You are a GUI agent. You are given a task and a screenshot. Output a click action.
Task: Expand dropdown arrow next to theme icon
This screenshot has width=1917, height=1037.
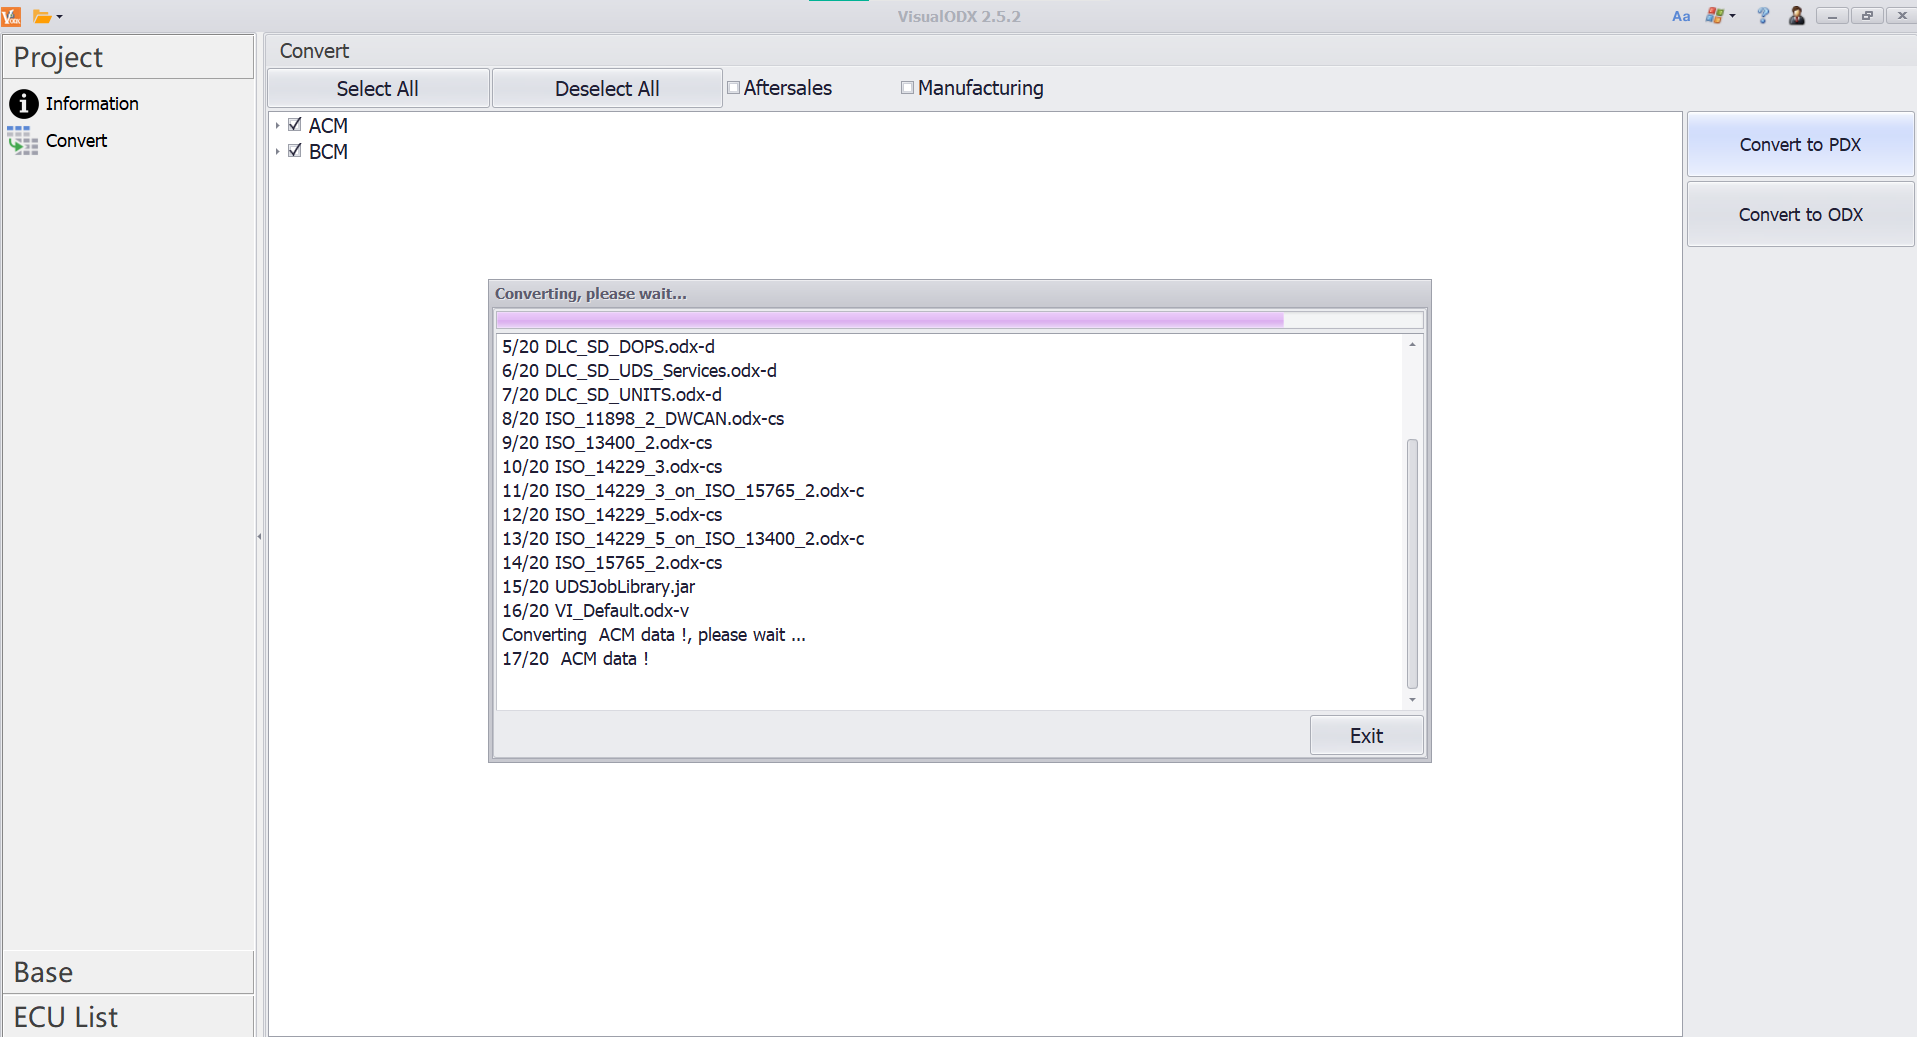pos(1732,16)
